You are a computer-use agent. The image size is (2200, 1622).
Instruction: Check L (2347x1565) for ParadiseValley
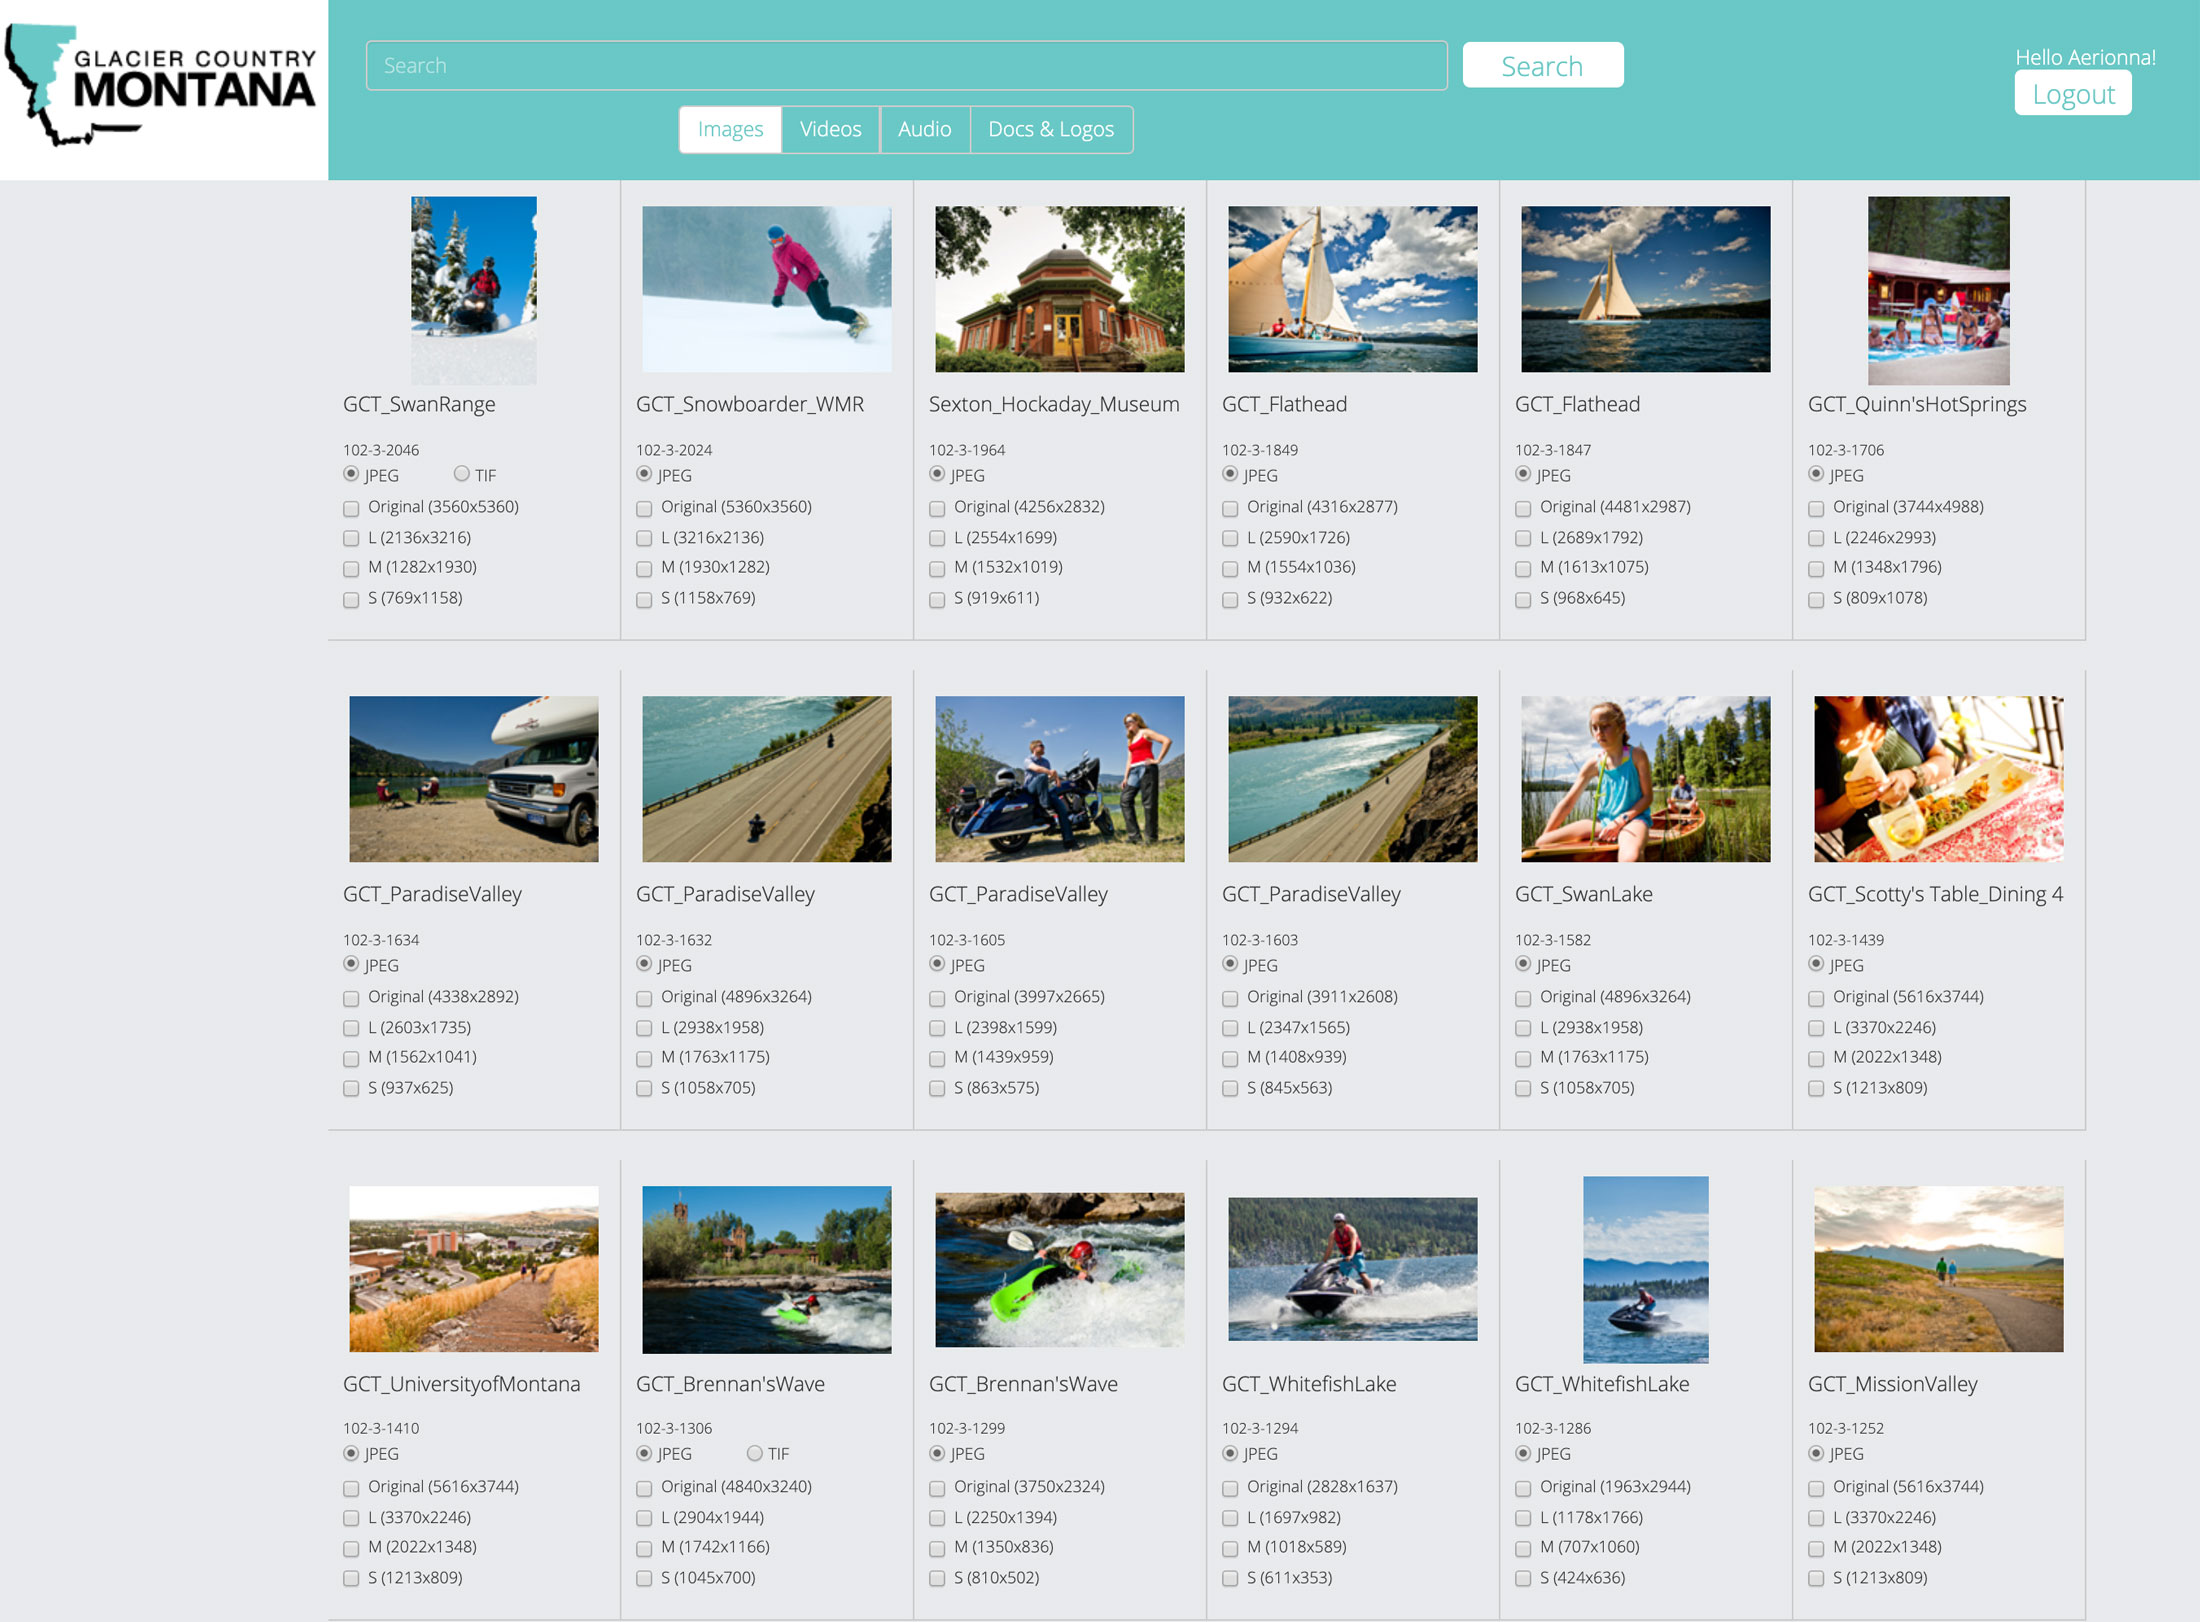pyautogui.click(x=1230, y=1028)
